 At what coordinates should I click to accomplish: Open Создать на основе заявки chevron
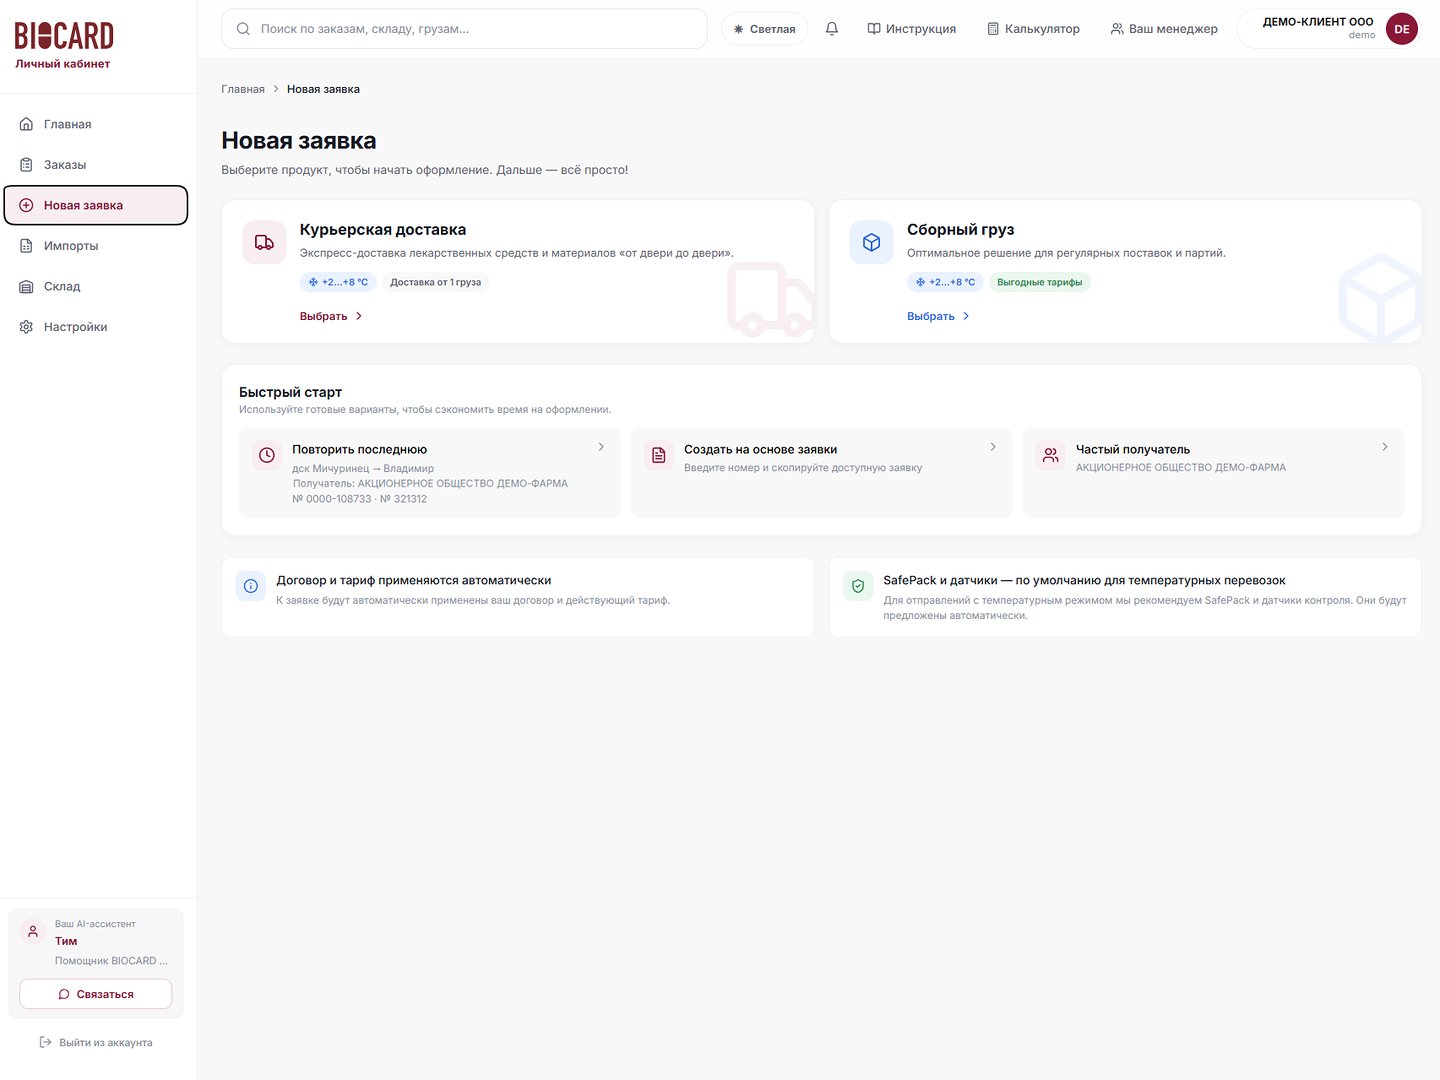click(x=993, y=447)
